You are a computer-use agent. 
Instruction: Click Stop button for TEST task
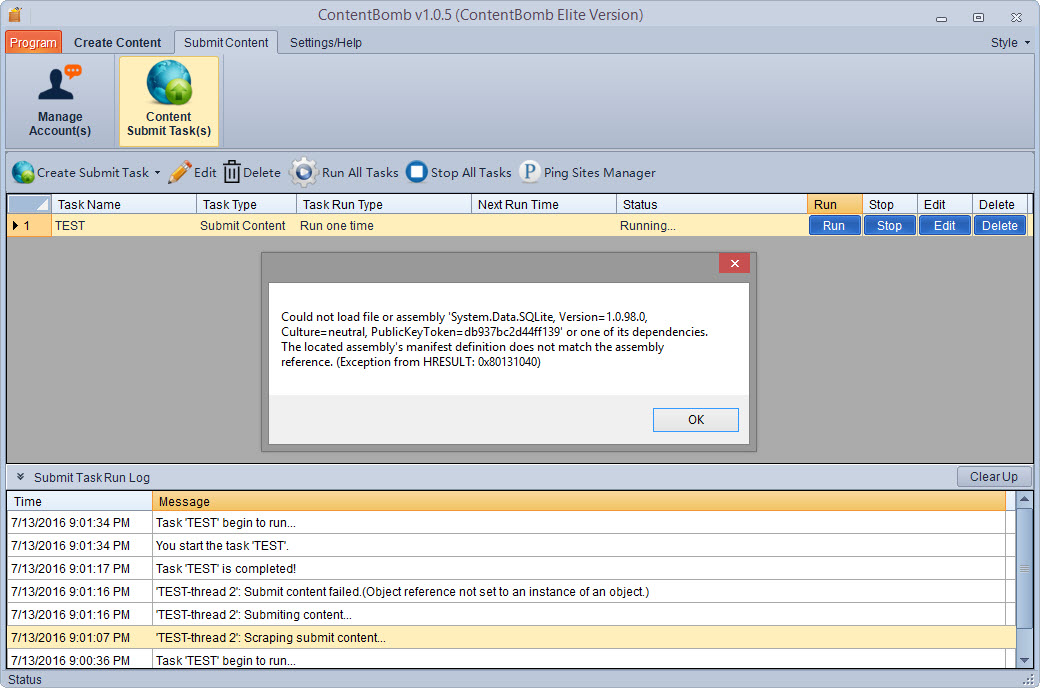(889, 226)
